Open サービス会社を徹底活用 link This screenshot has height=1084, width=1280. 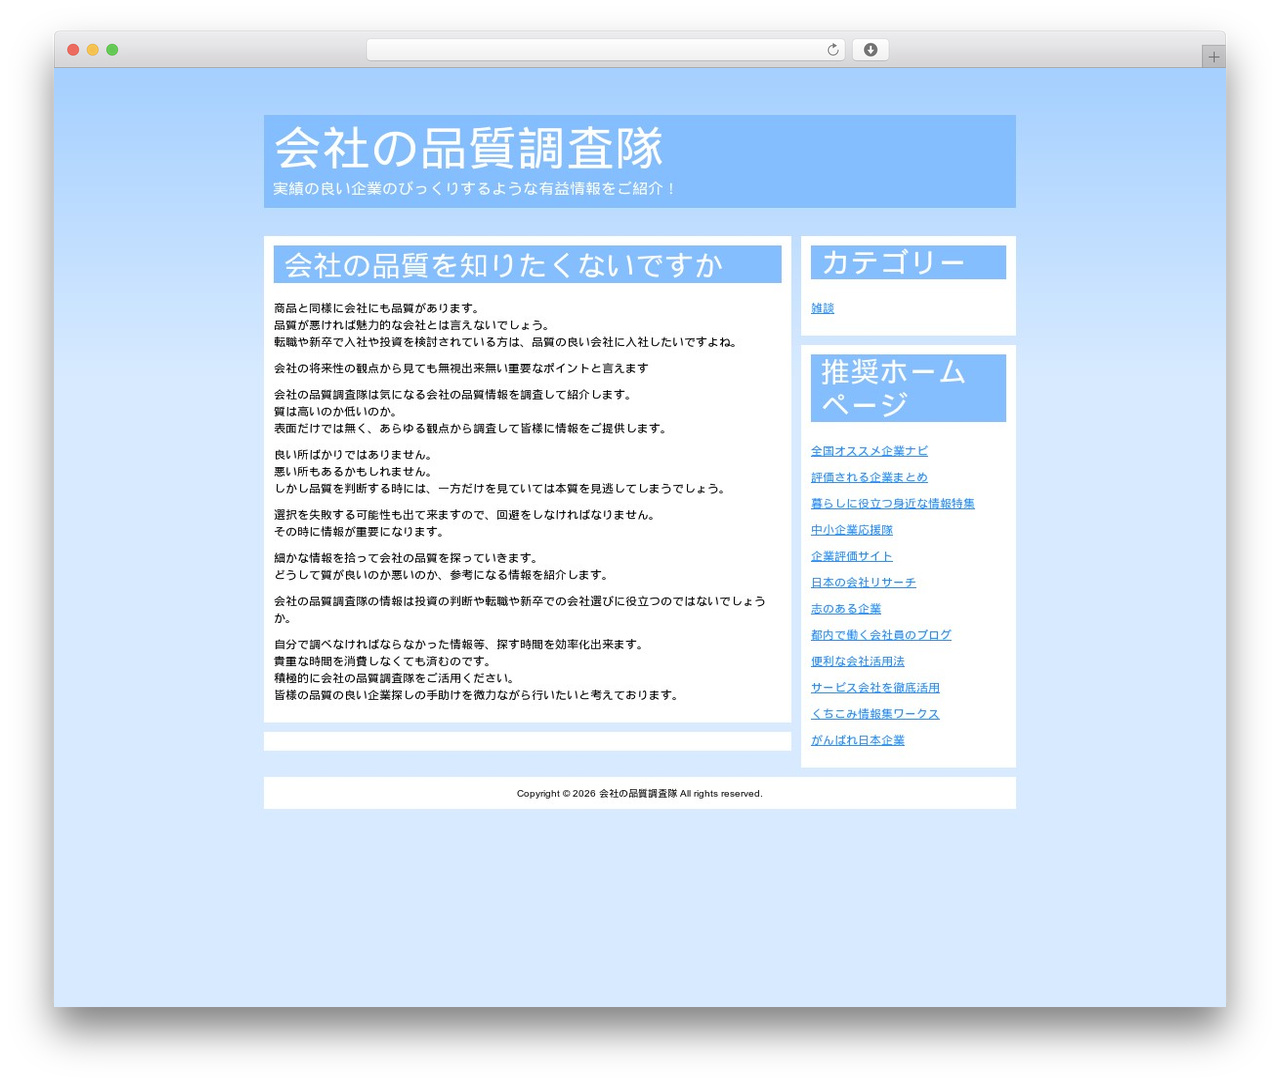(875, 687)
